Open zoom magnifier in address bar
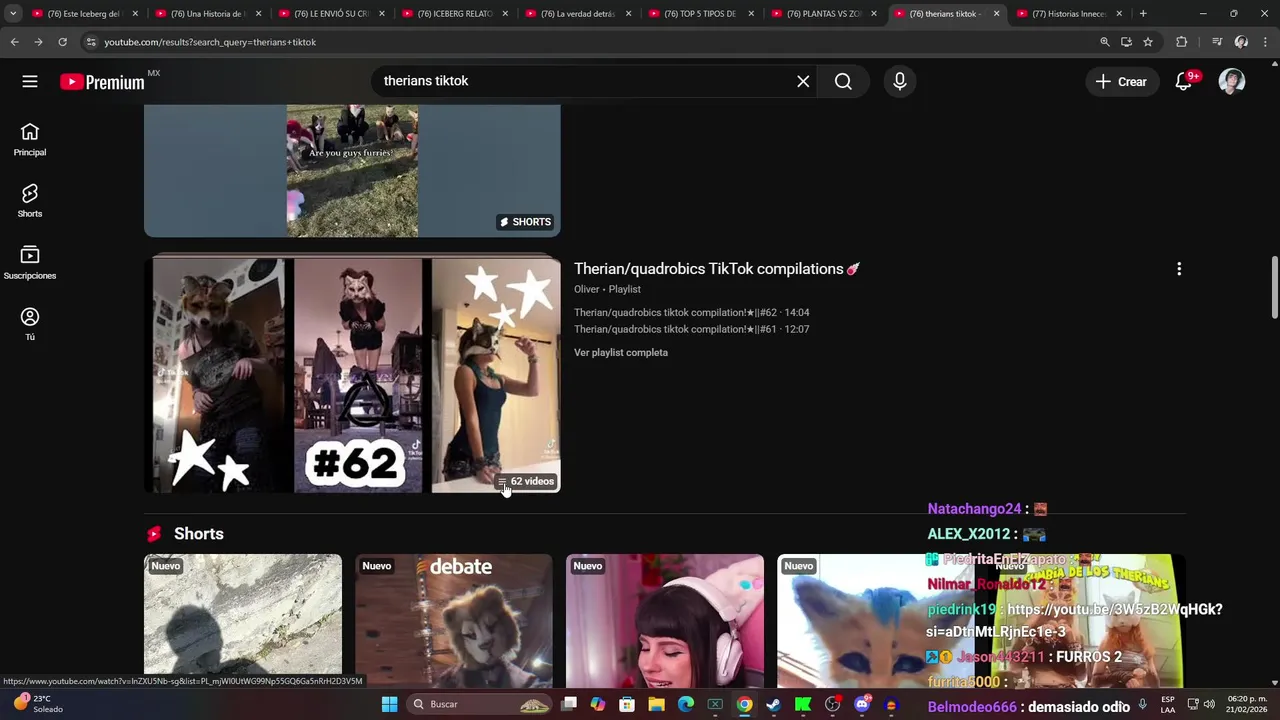1280x720 pixels. (x=1105, y=42)
